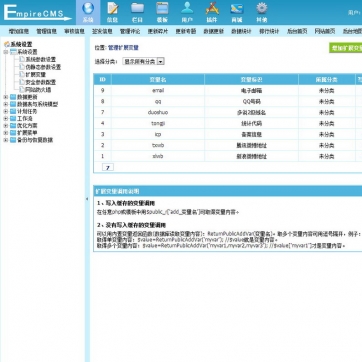The image size is (362, 362).
Task: Select the 计划任务 tree label
Action: tap(27, 112)
